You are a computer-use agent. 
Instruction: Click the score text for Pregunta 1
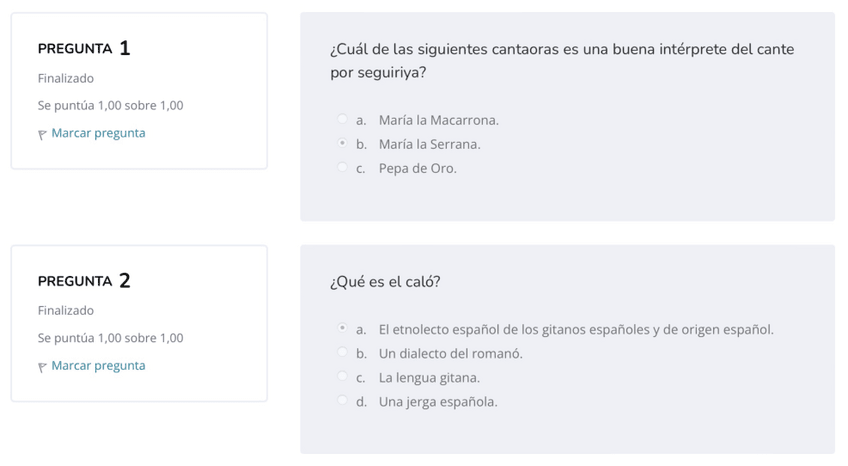click(x=110, y=106)
